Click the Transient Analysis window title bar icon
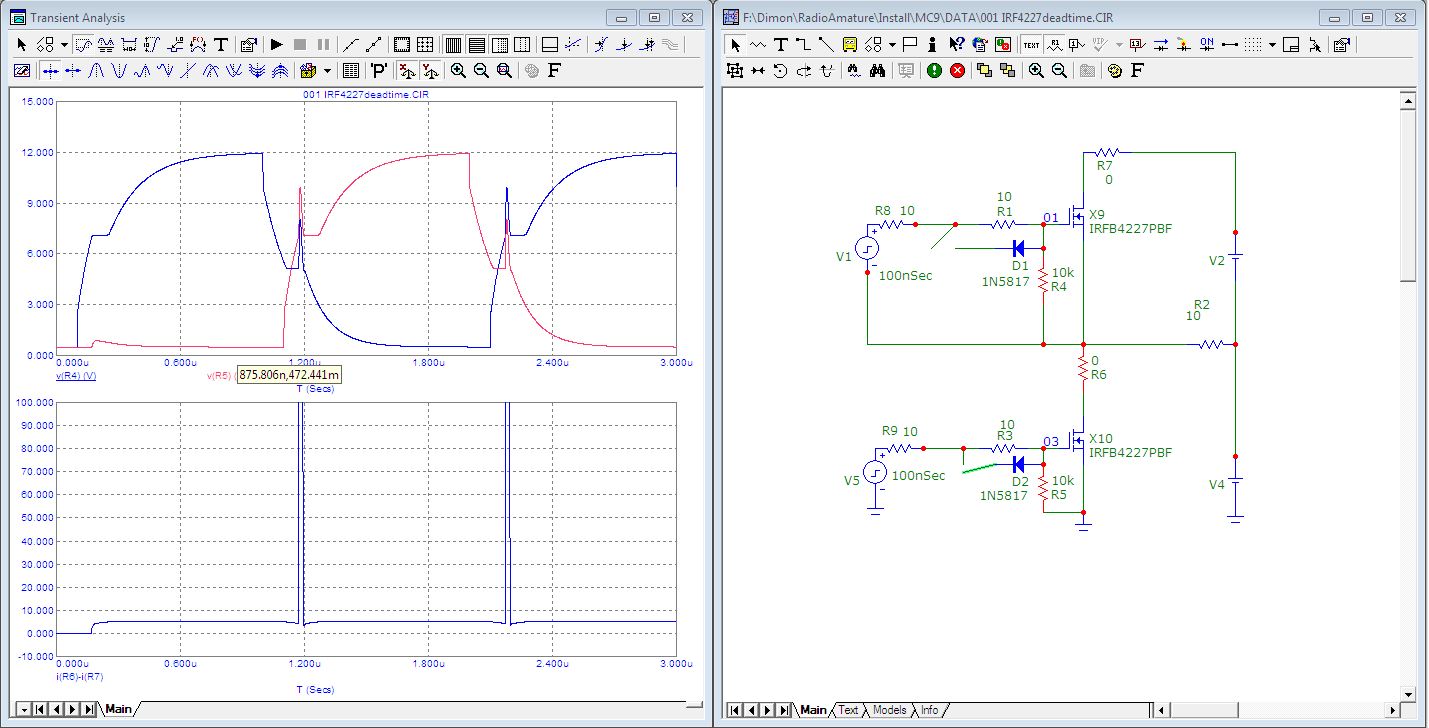 (x=17, y=17)
